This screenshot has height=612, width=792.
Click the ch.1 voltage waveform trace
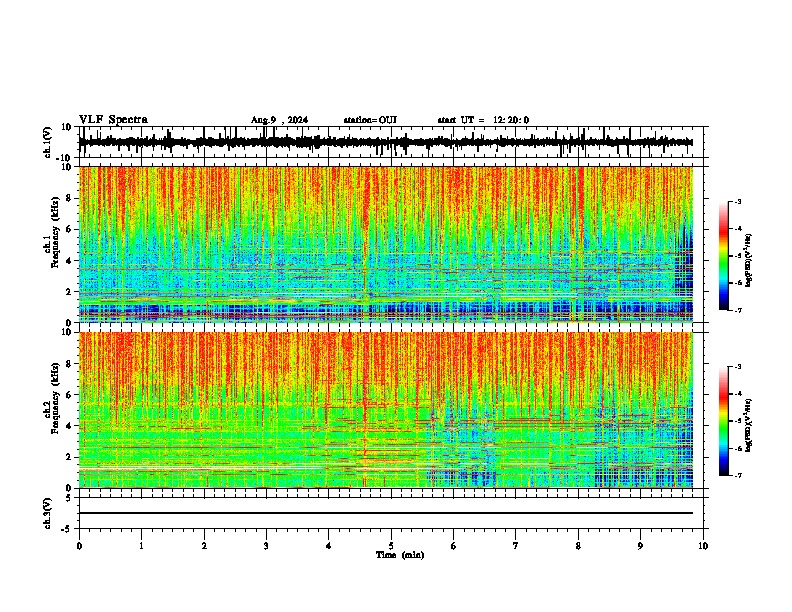pyautogui.click(x=386, y=142)
